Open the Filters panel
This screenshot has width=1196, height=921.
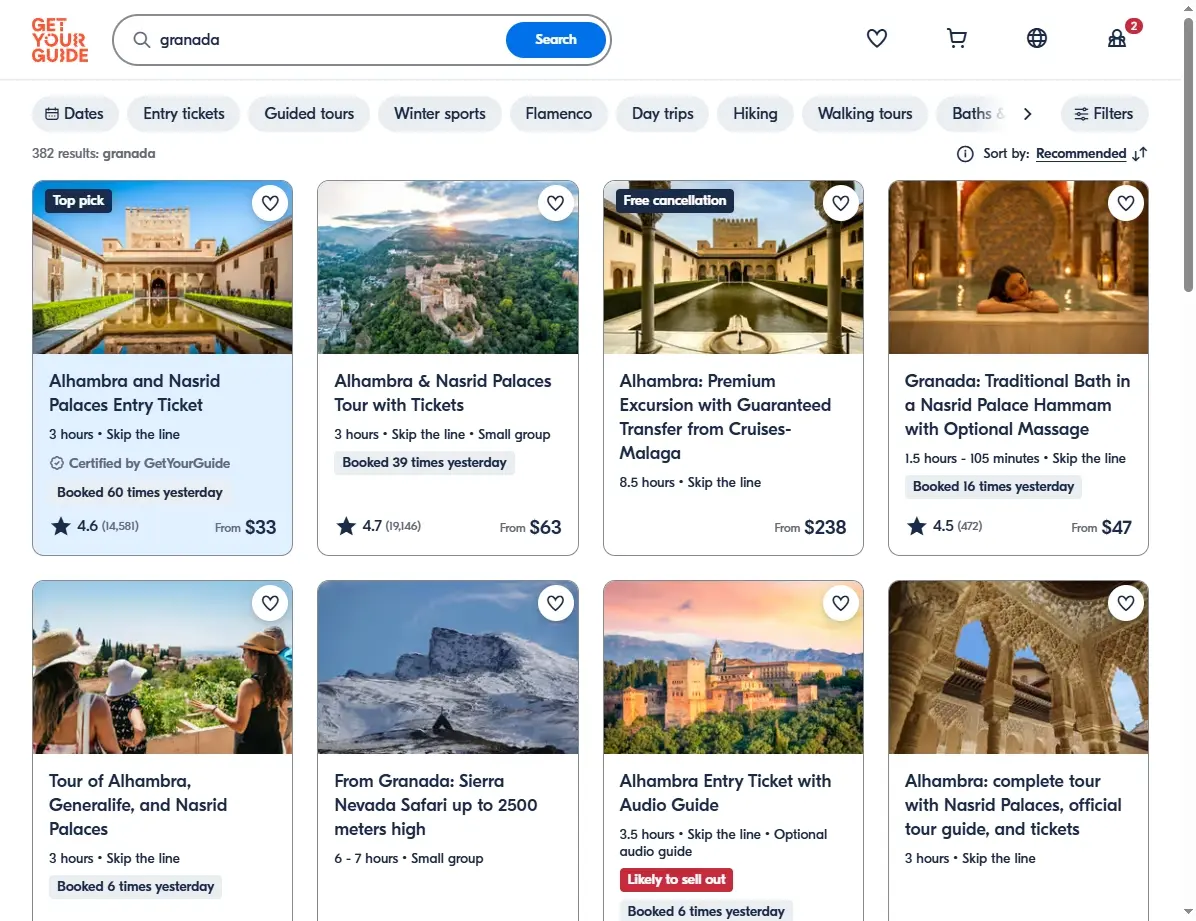point(1104,114)
